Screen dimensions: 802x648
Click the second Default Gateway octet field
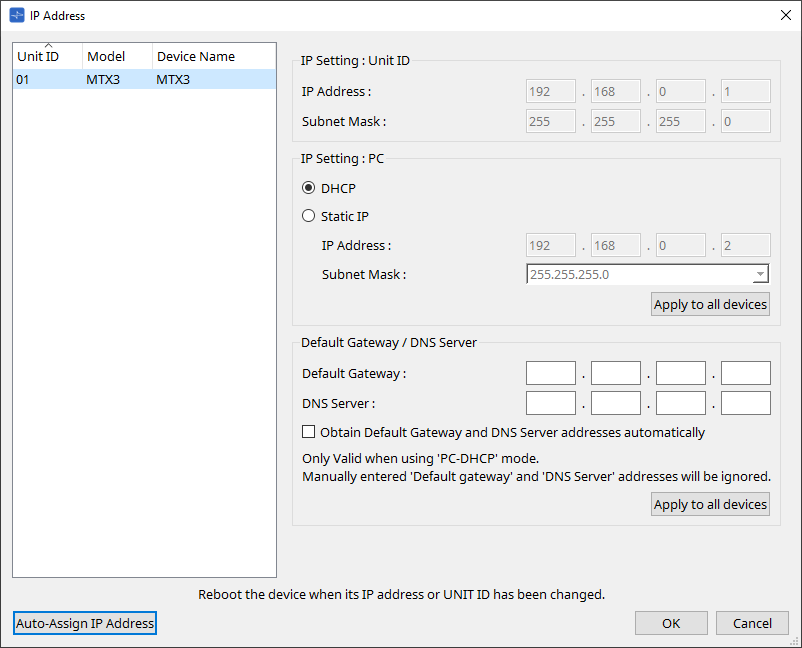tap(615, 374)
